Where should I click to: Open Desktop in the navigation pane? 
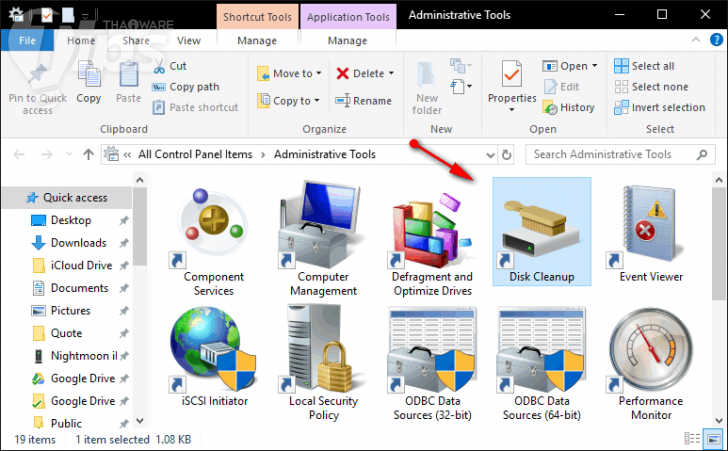(71, 220)
